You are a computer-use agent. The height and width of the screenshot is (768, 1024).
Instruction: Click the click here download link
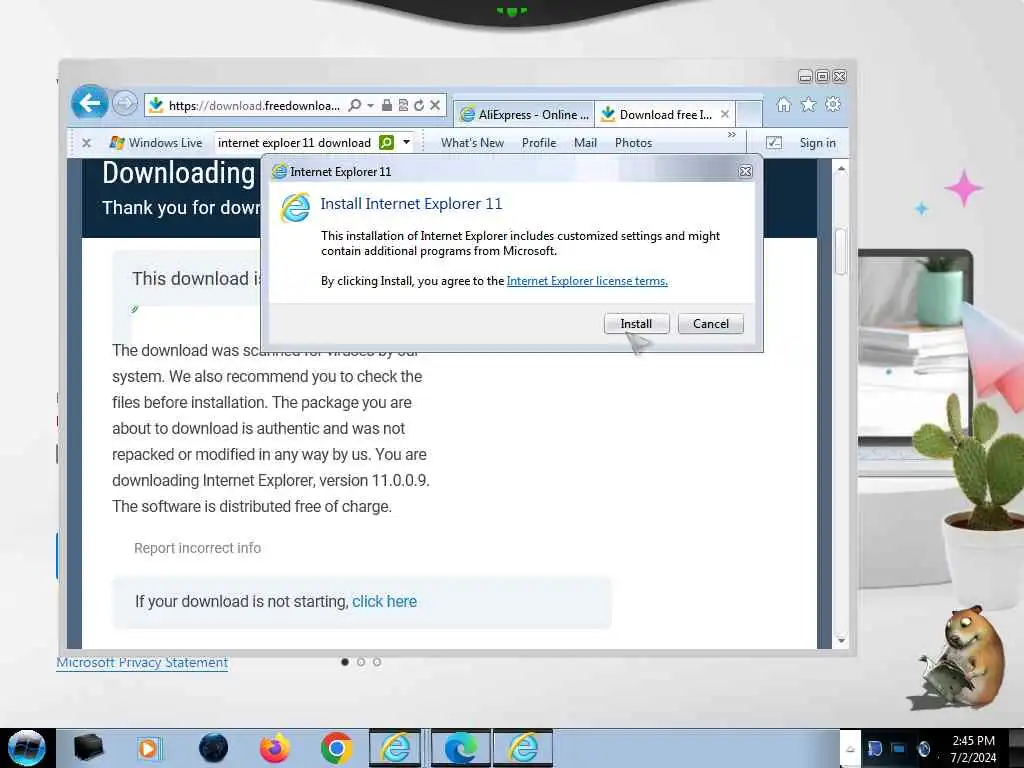tap(384, 601)
